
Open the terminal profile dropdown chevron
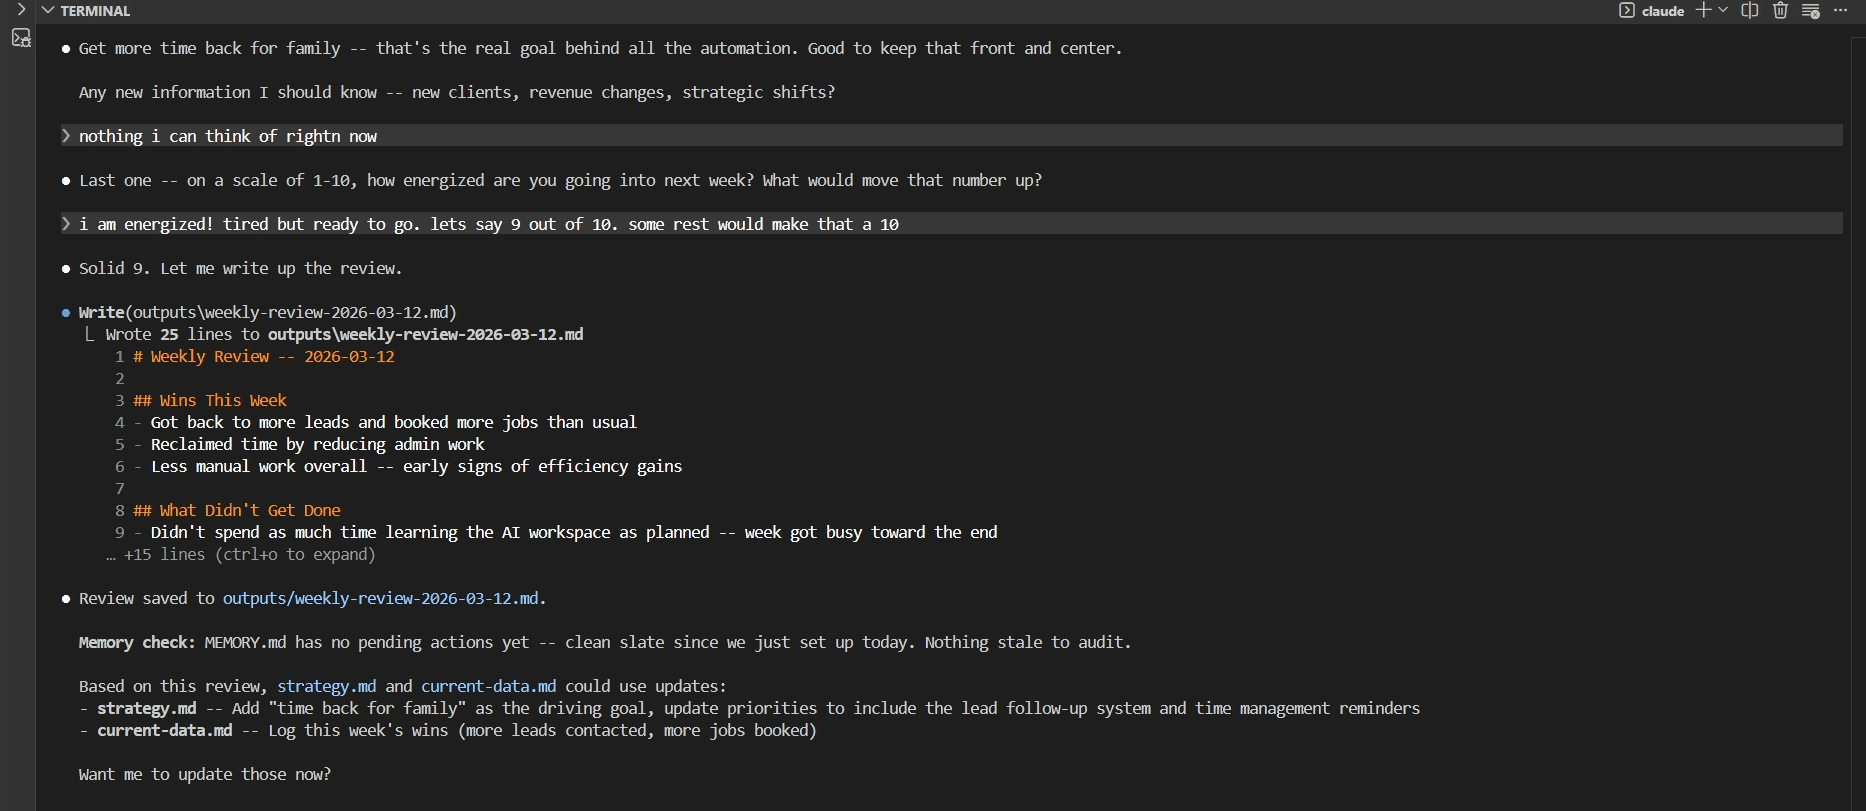pyautogui.click(x=1725, y=11)
